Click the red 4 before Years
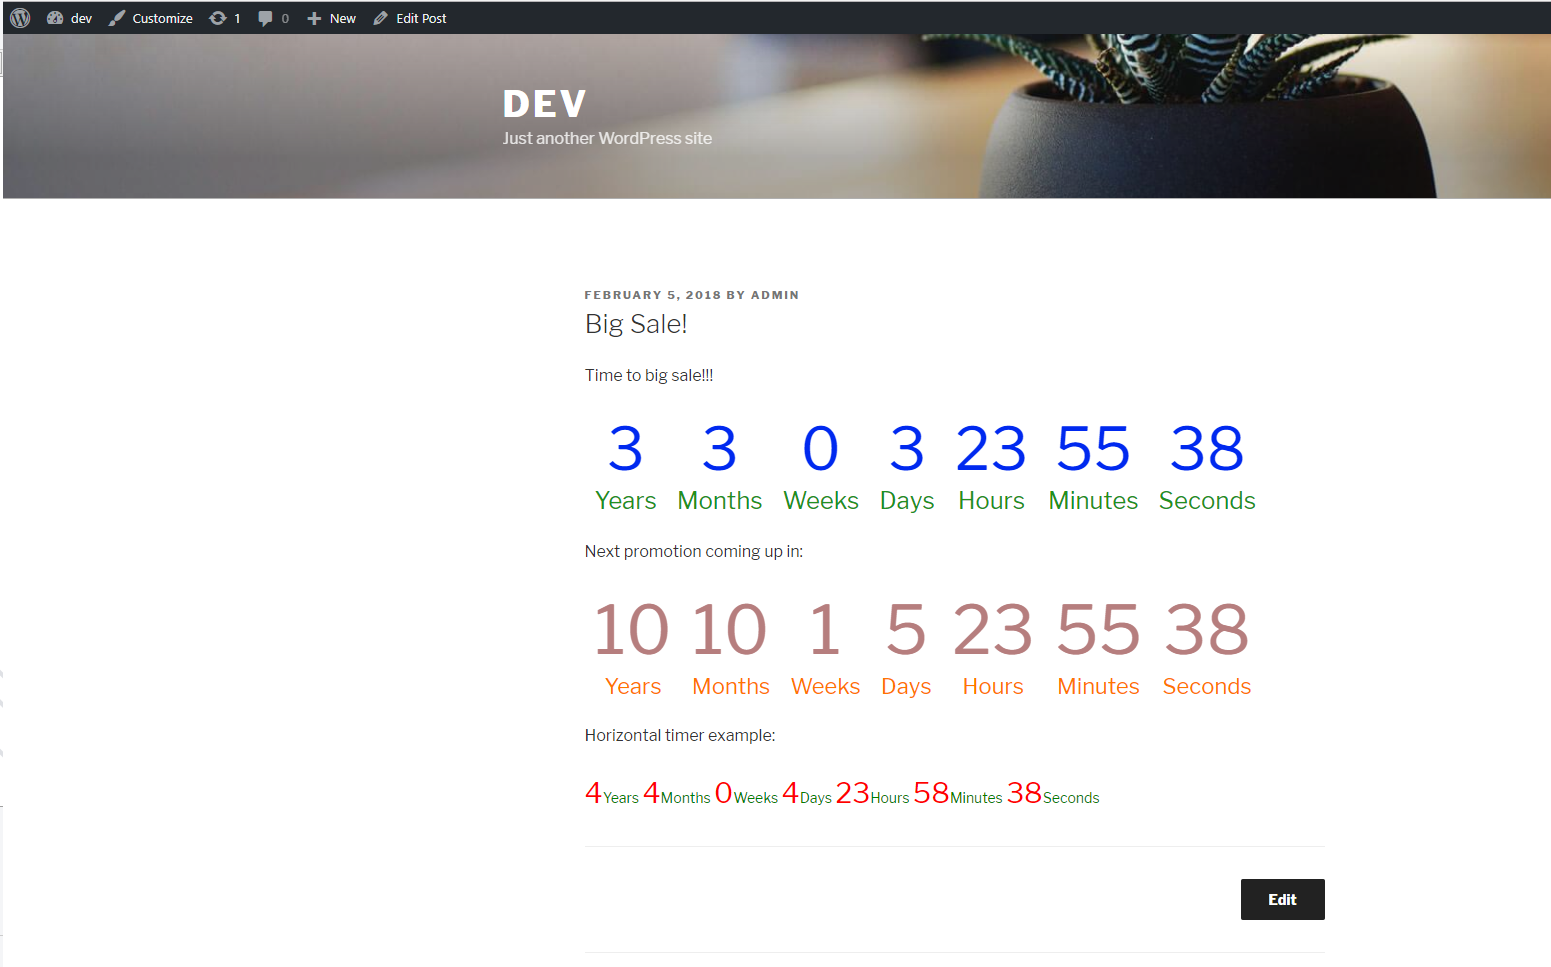The image size is (1551, 967). (593, 793)
